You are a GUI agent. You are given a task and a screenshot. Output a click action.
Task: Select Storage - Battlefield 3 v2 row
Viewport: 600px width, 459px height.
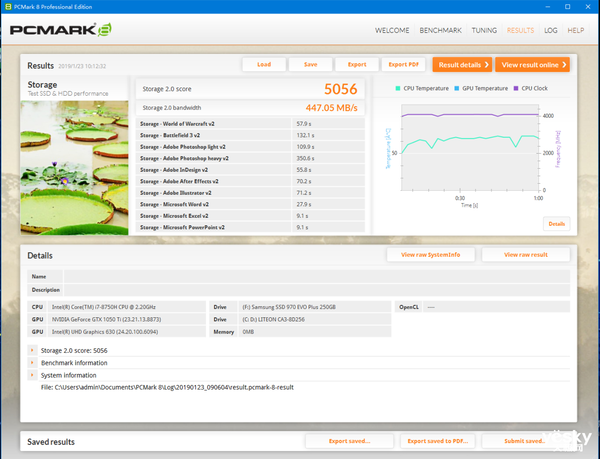(250, 135)
